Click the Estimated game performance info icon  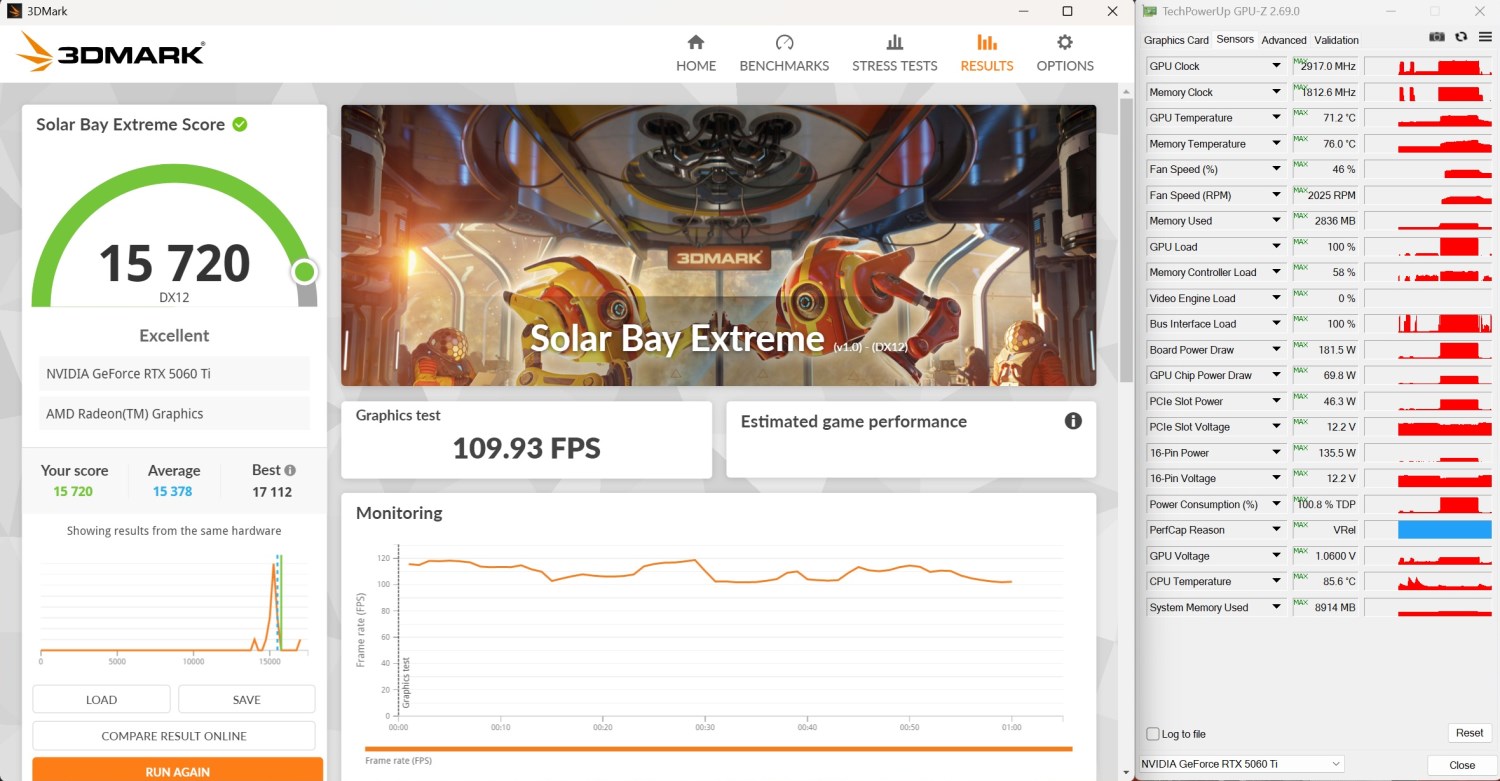[1073, 421]
